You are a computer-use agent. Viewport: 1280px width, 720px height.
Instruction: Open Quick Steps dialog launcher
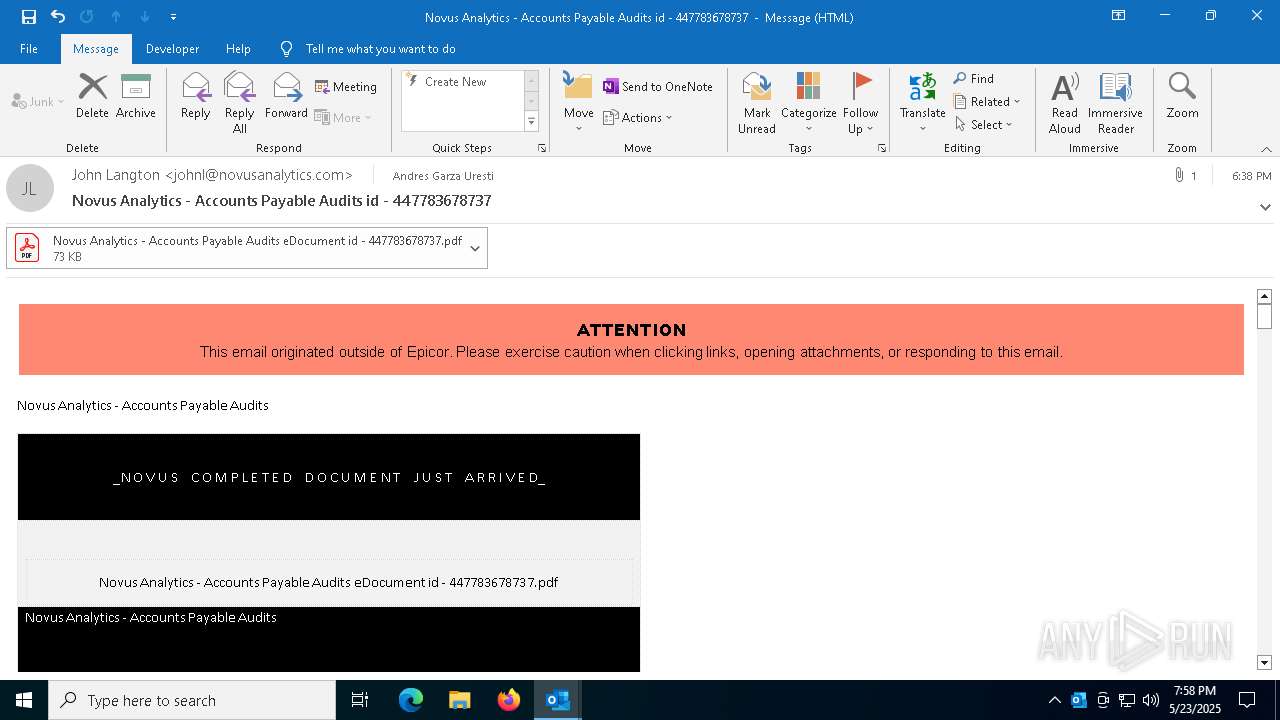point(542,148)
